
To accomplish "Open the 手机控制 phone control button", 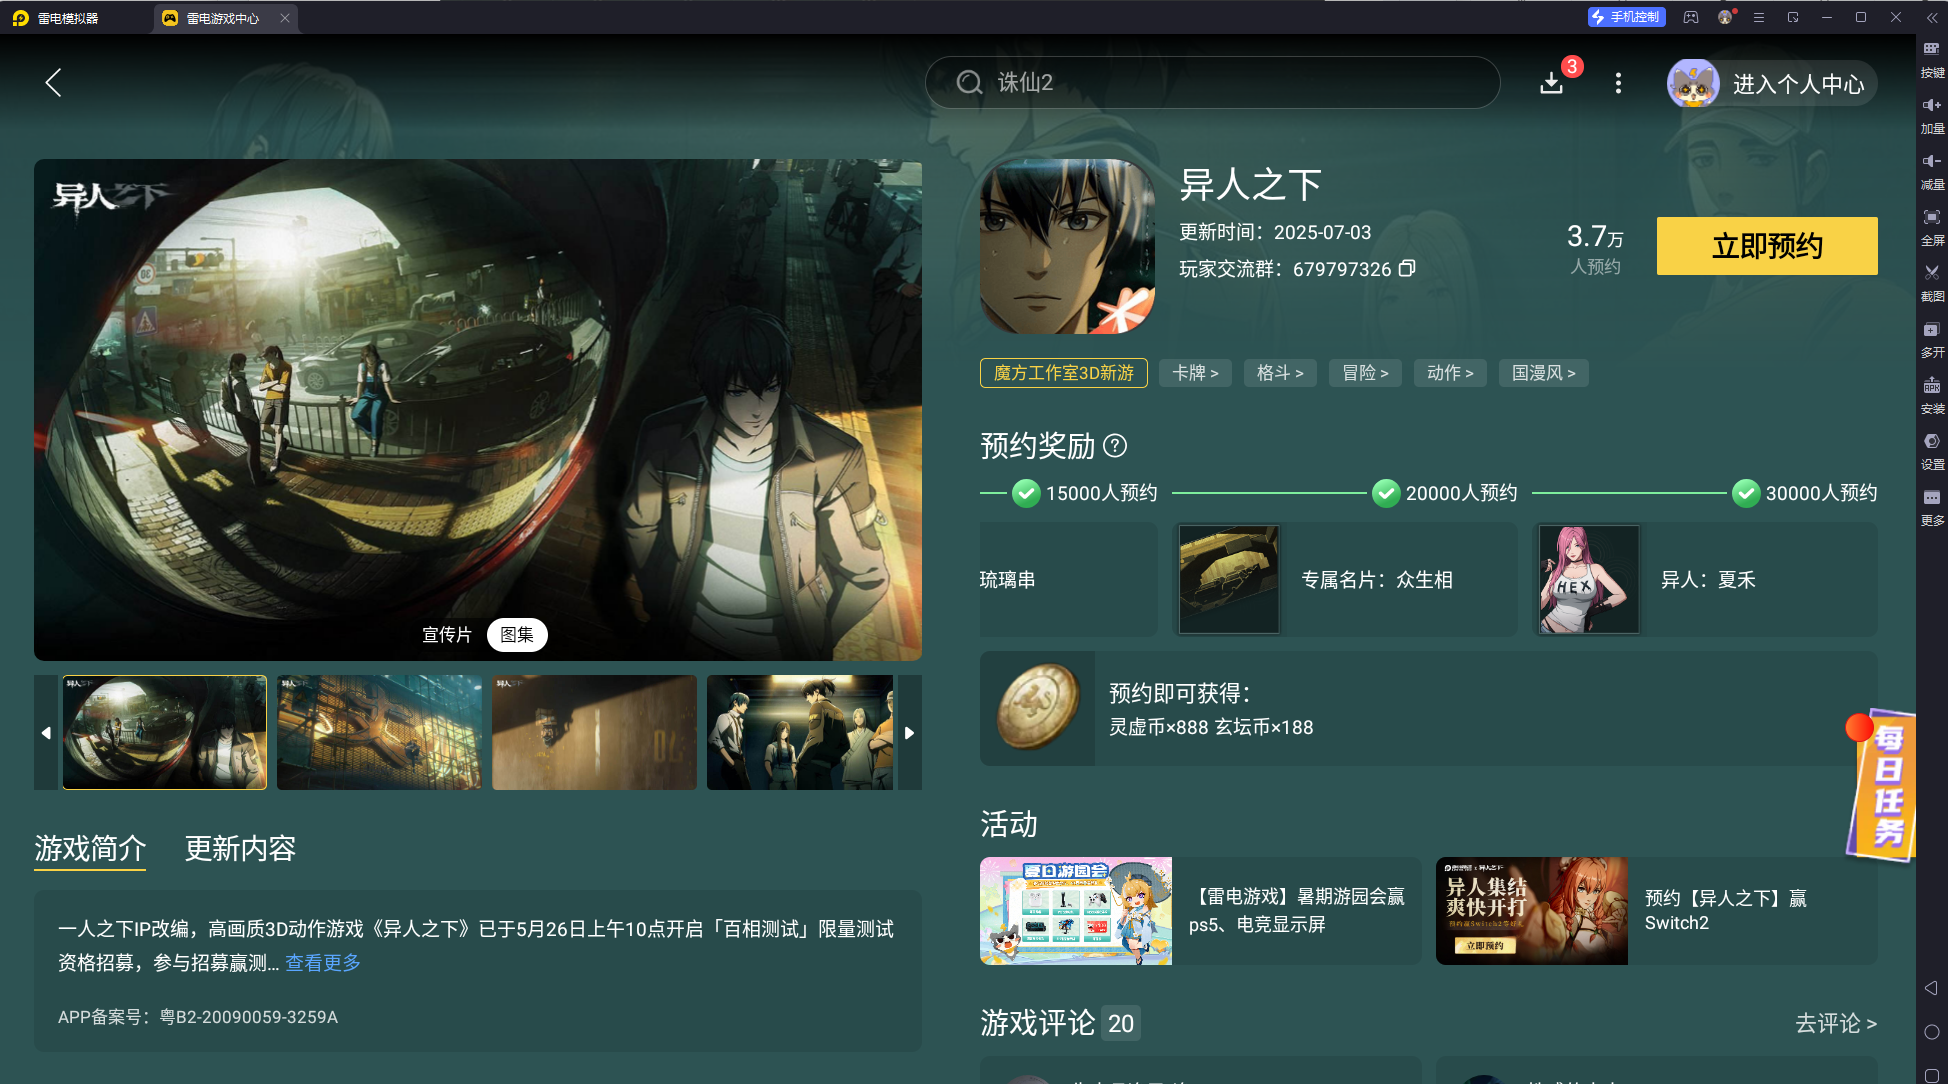I will (x=1626, y=17).
